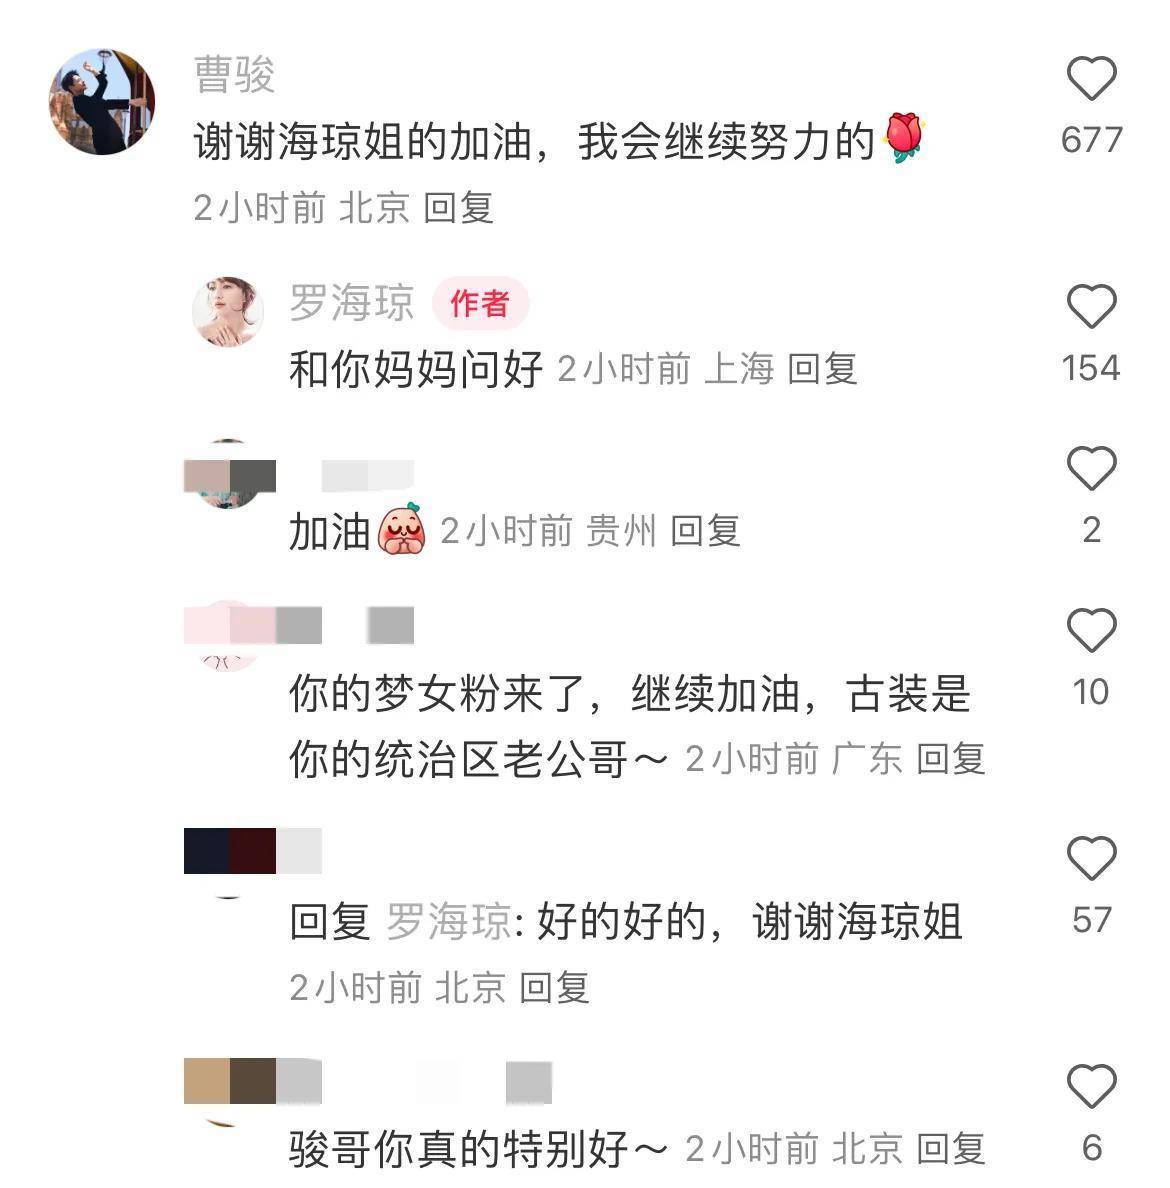This screenshot has width=1170, height=1188.
Task: Reply to 曹骏's Beijing comment
Action: coord(458,208)
